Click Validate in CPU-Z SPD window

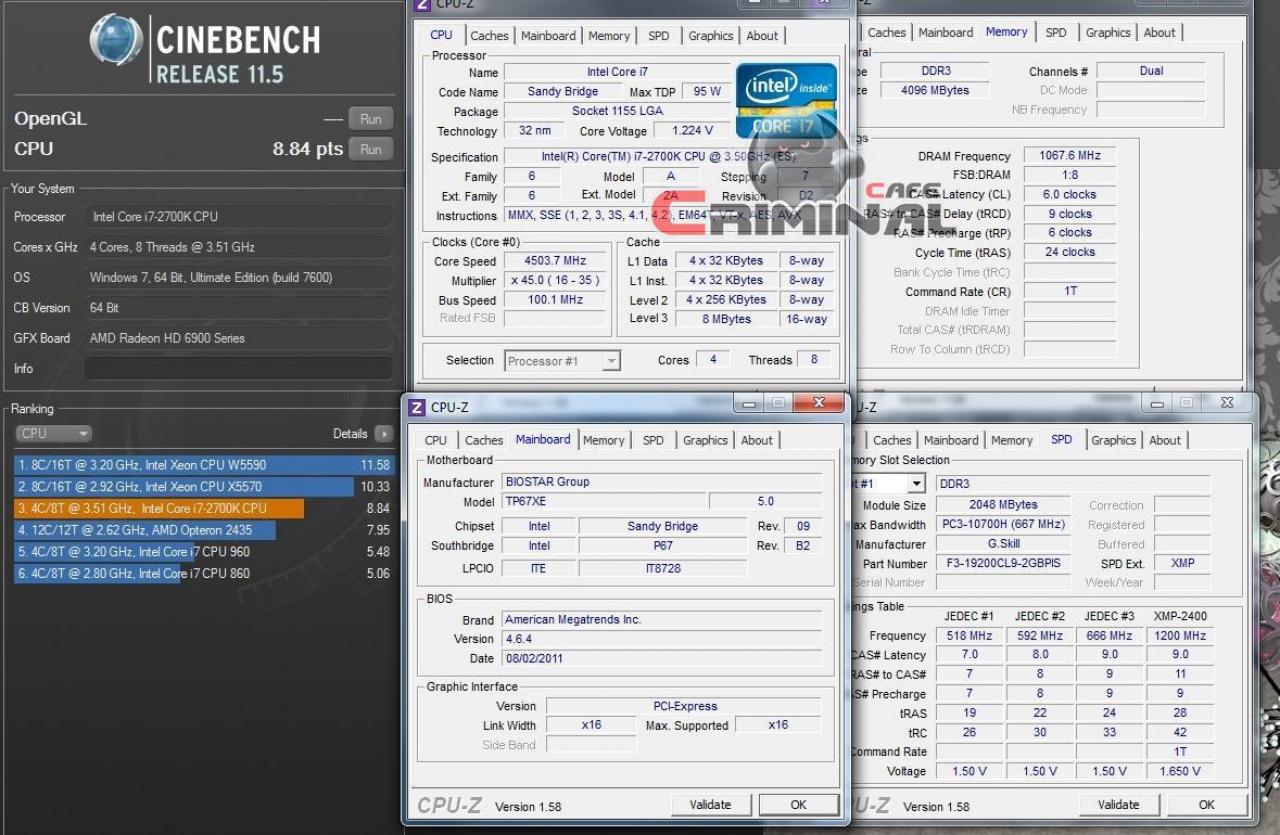pyautogui.click(x=1118, y=805)
